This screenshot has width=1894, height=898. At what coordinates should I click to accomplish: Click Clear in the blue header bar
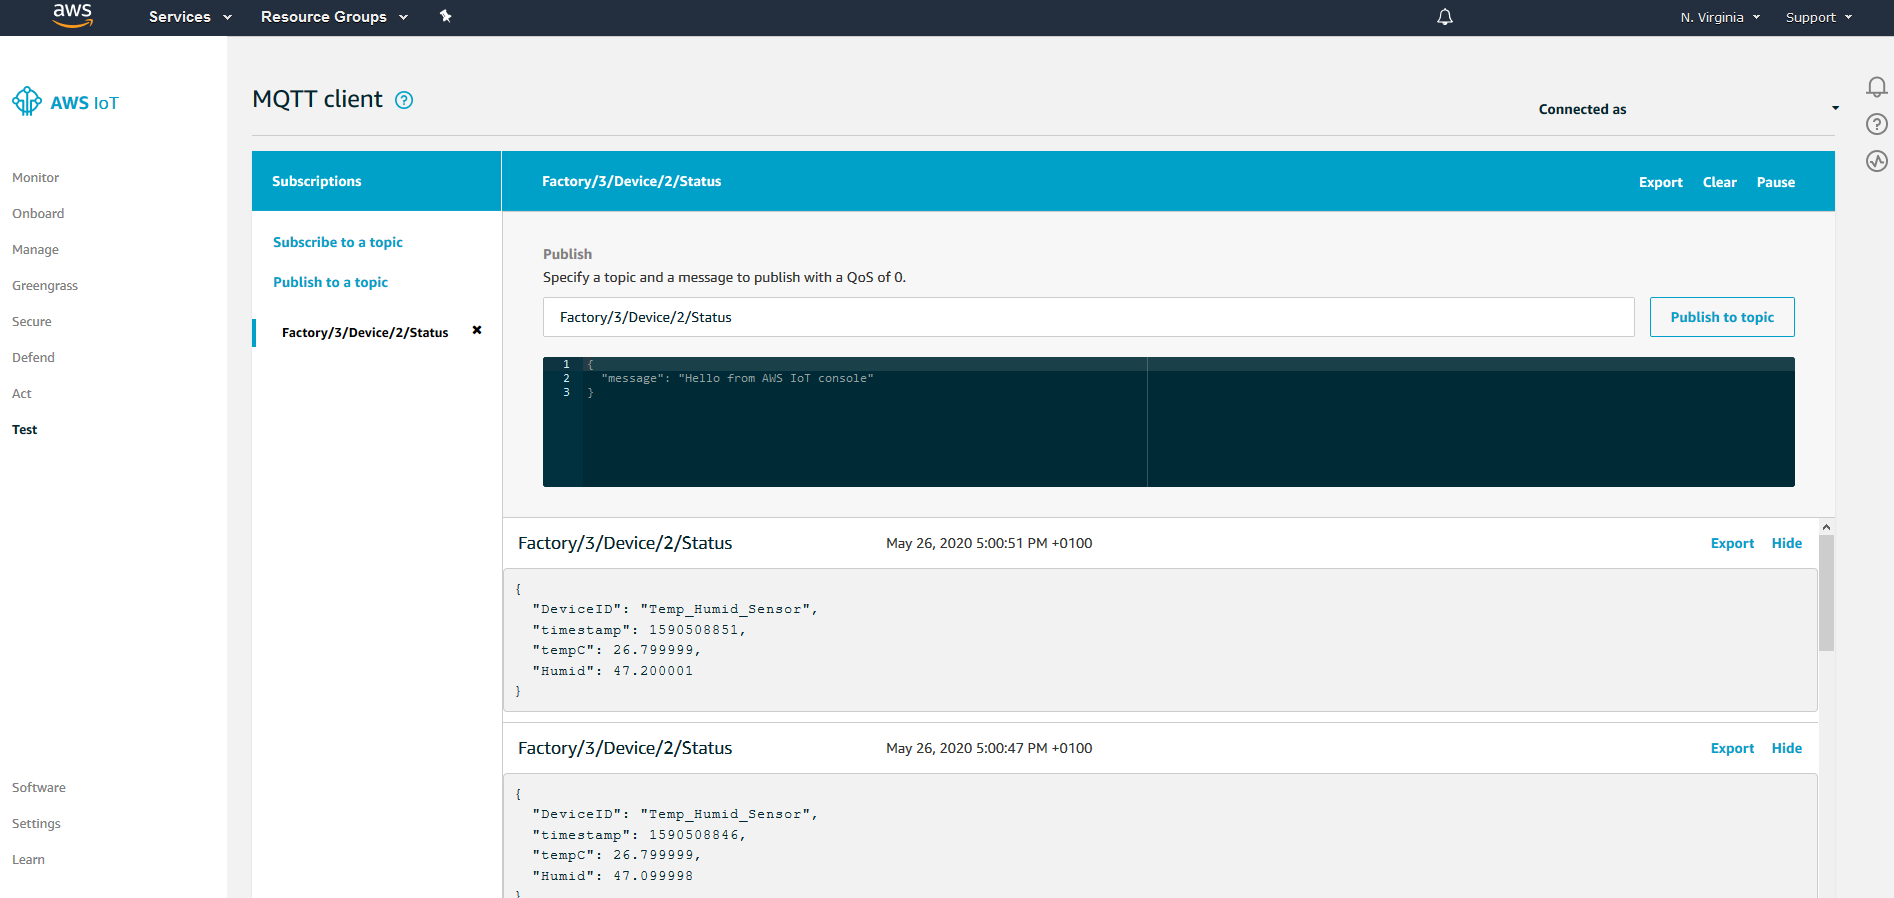coord(1719,182)
